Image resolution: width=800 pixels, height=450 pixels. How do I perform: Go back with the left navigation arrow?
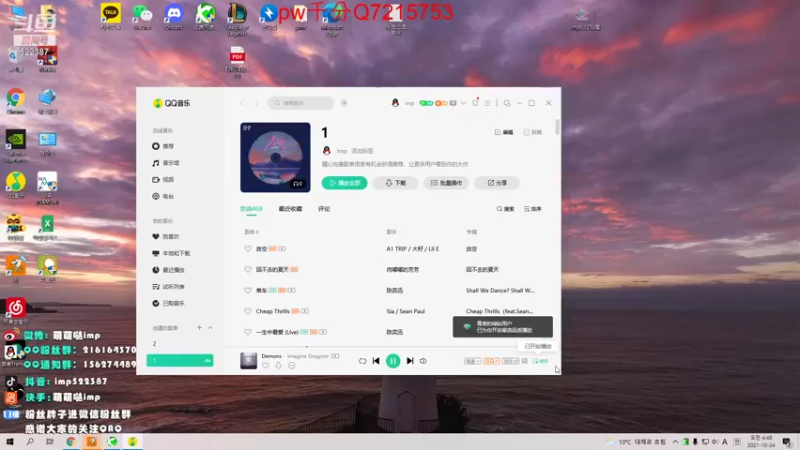242,103
